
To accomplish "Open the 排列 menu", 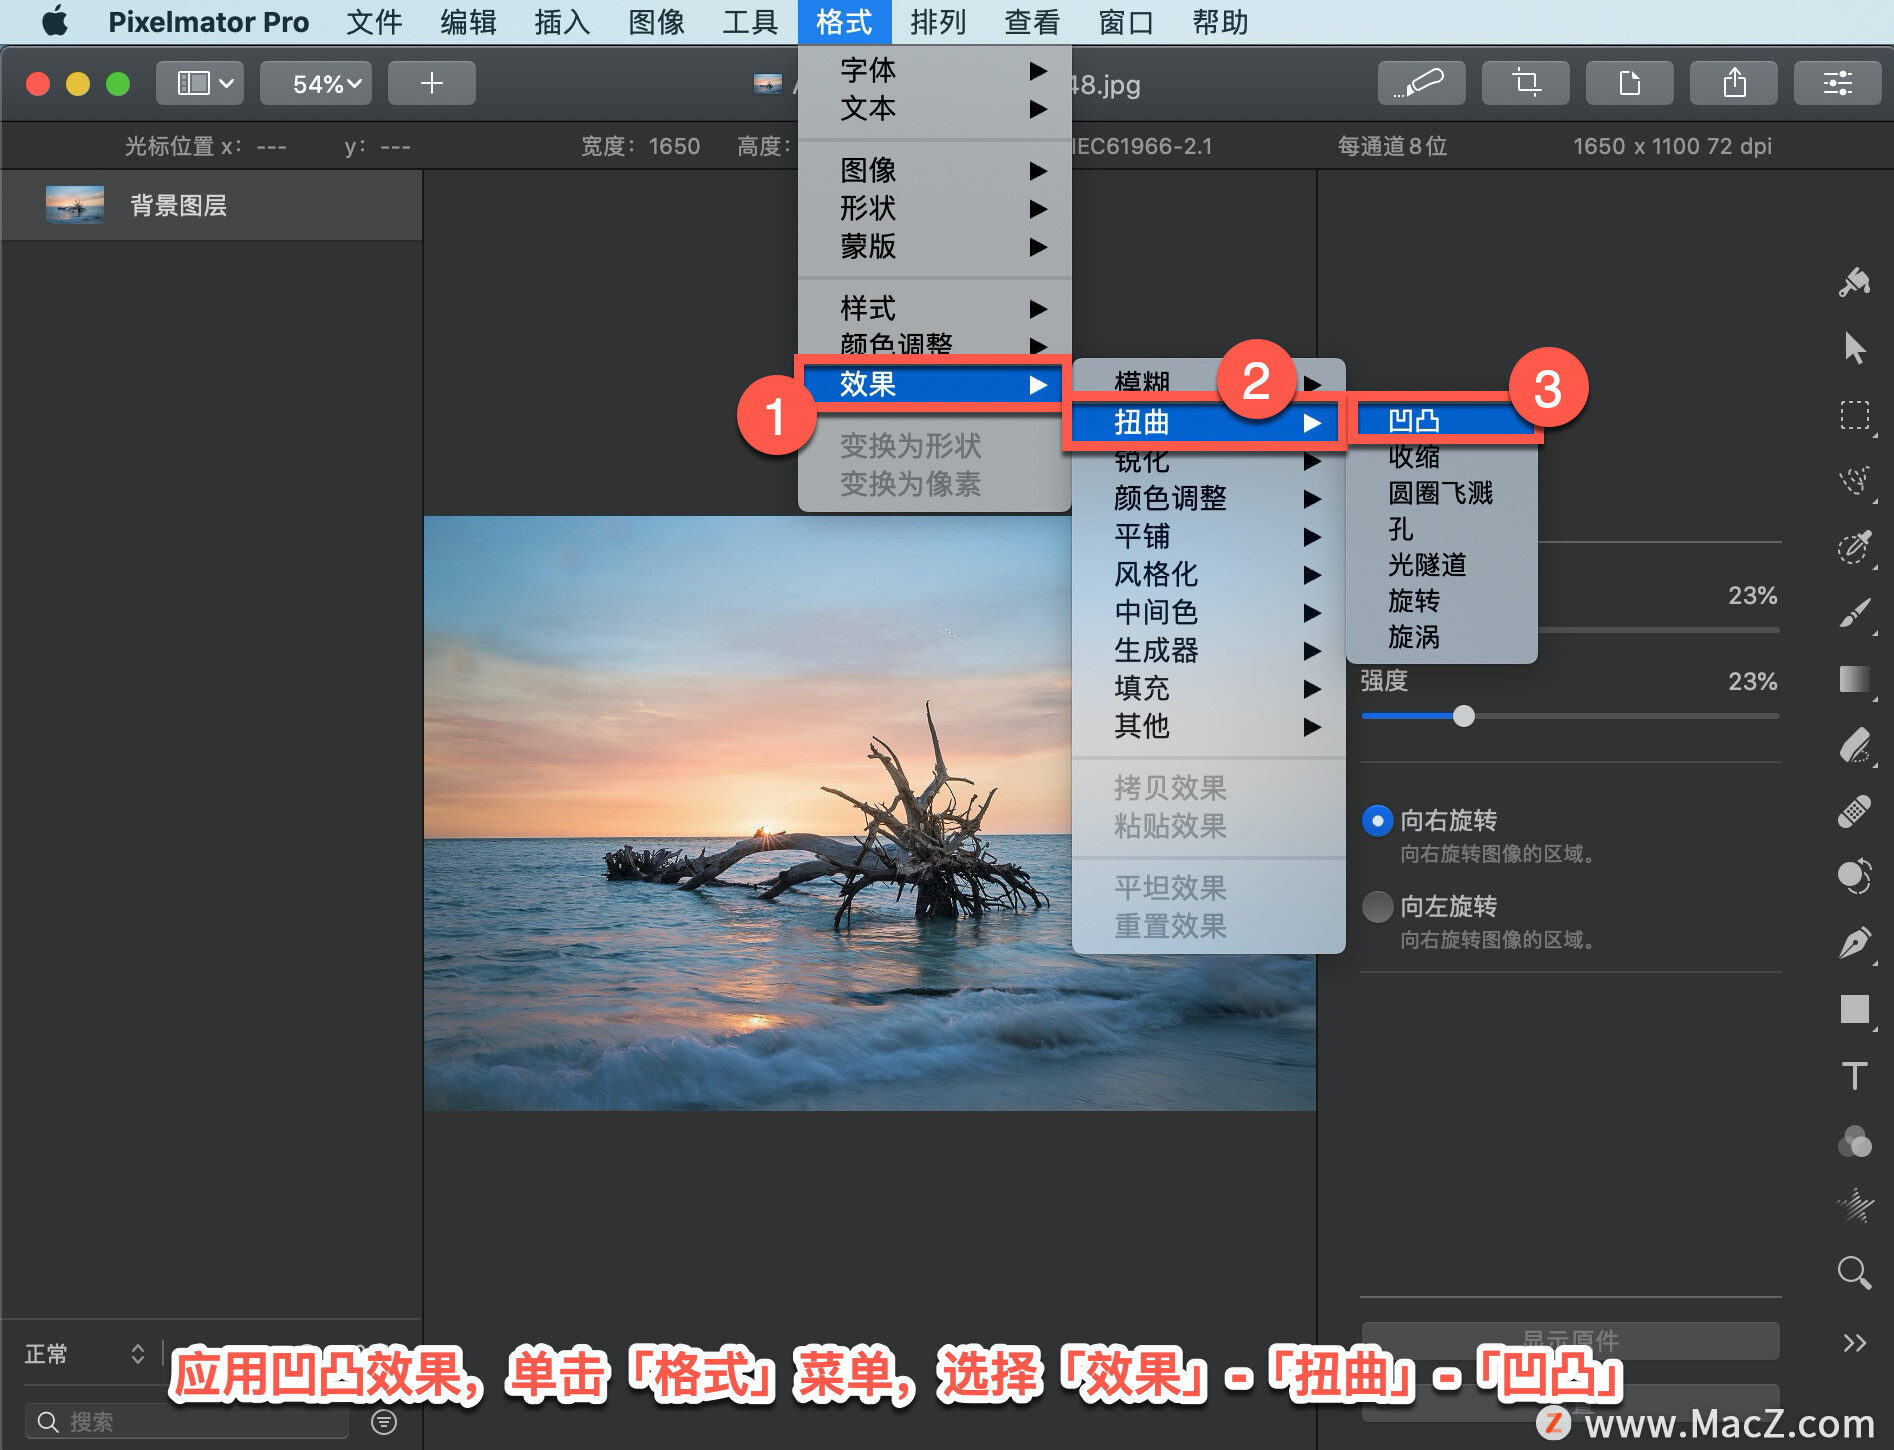I will [x=938, y=22].
